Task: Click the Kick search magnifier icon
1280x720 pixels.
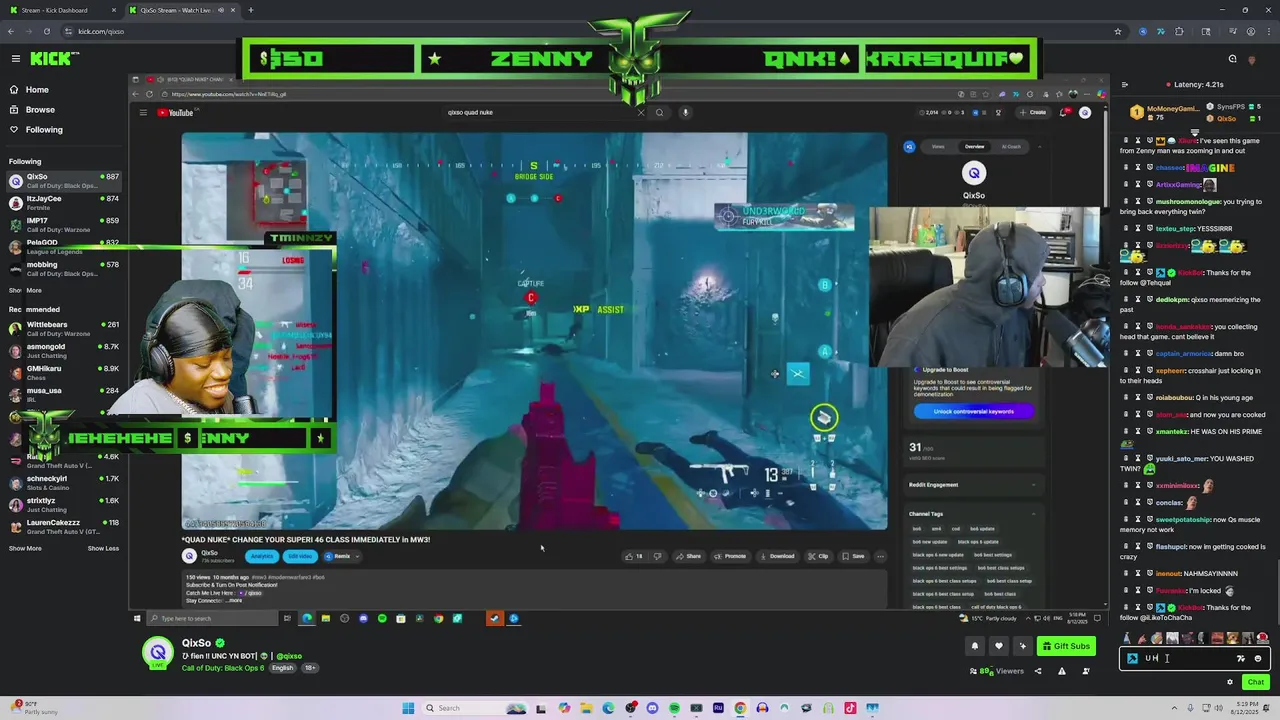Action: click(1232, 59)
